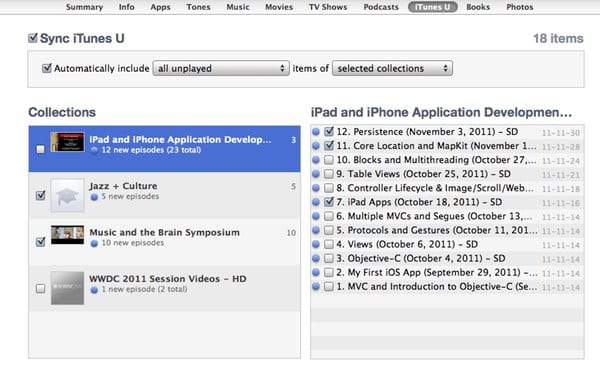Image resolution: width=600 pixels, height=372 pixels.
Task: Click the WWDC 2011 Session Videos thumbnail
Action: tap(67, 288)
